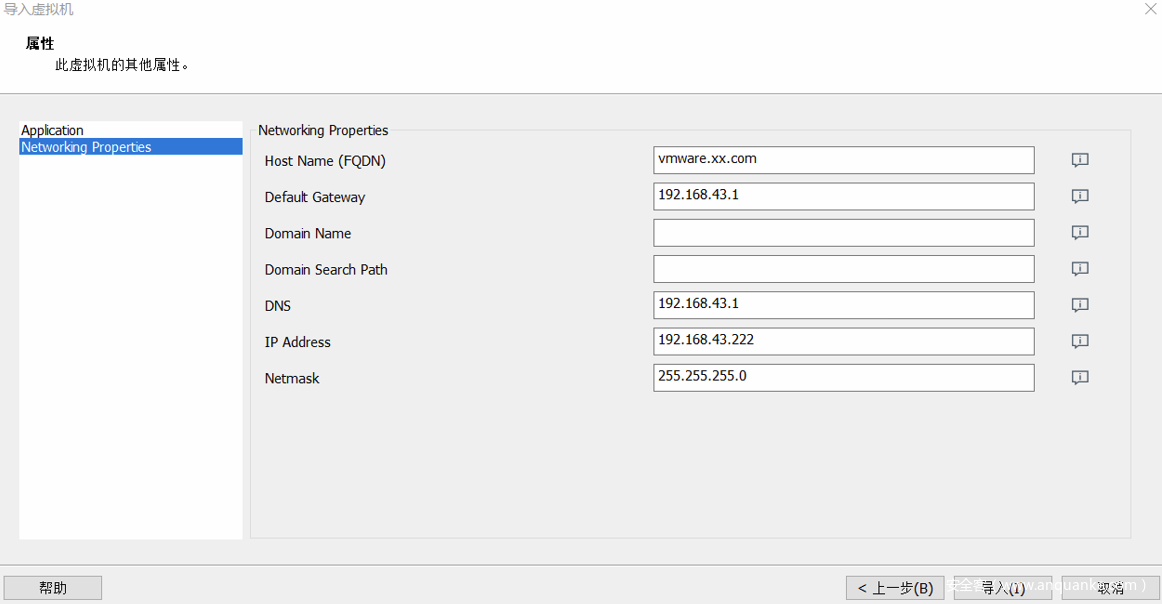The width and height of the screenshot is (1162, 604).
Task: Click the Netmask field with 255.255.255.0
Action: pos(843,378)
